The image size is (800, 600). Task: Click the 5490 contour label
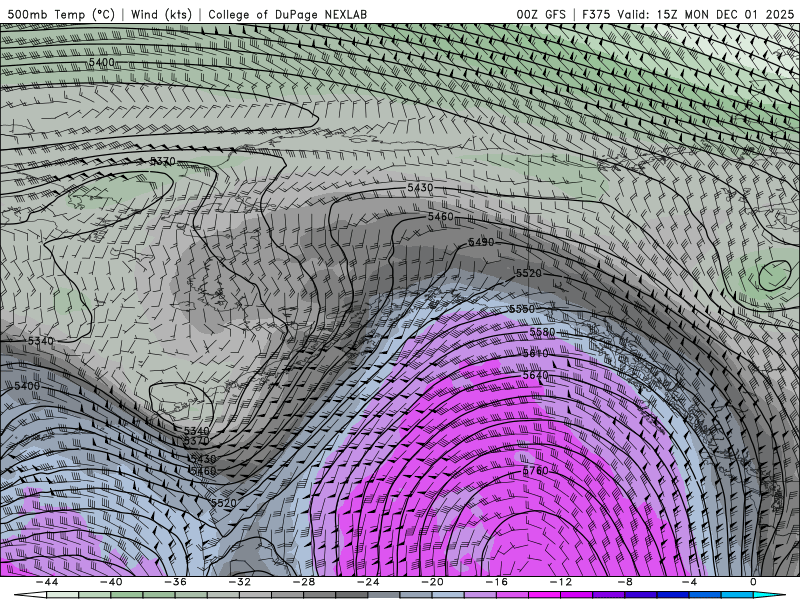(x=481, y=242)
